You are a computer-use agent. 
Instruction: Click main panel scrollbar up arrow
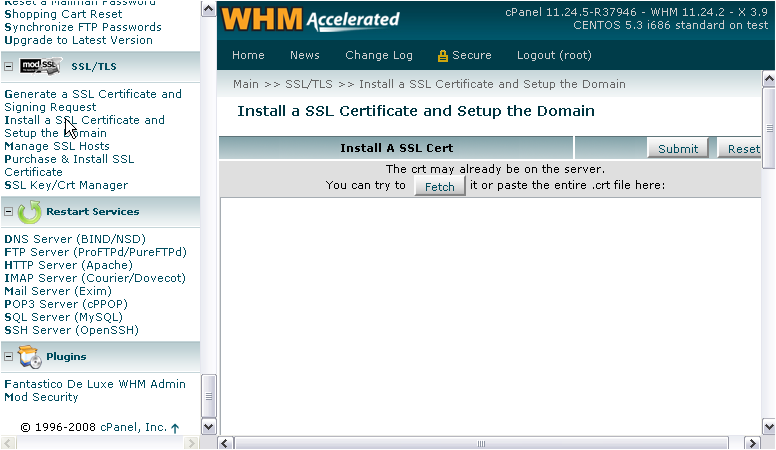coord(769,79)
